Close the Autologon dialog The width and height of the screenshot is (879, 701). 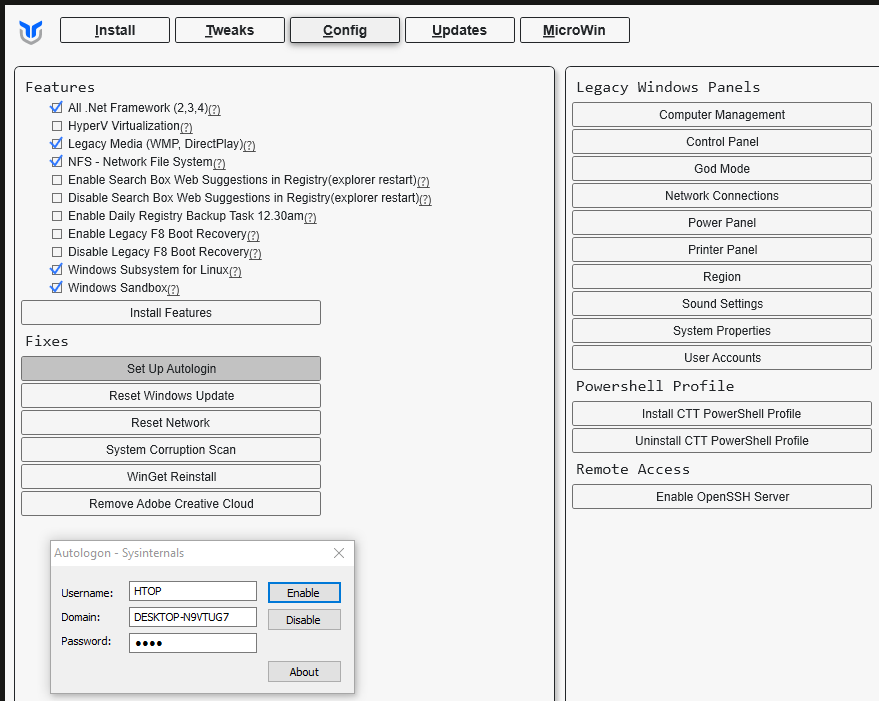tap(339, 553)
